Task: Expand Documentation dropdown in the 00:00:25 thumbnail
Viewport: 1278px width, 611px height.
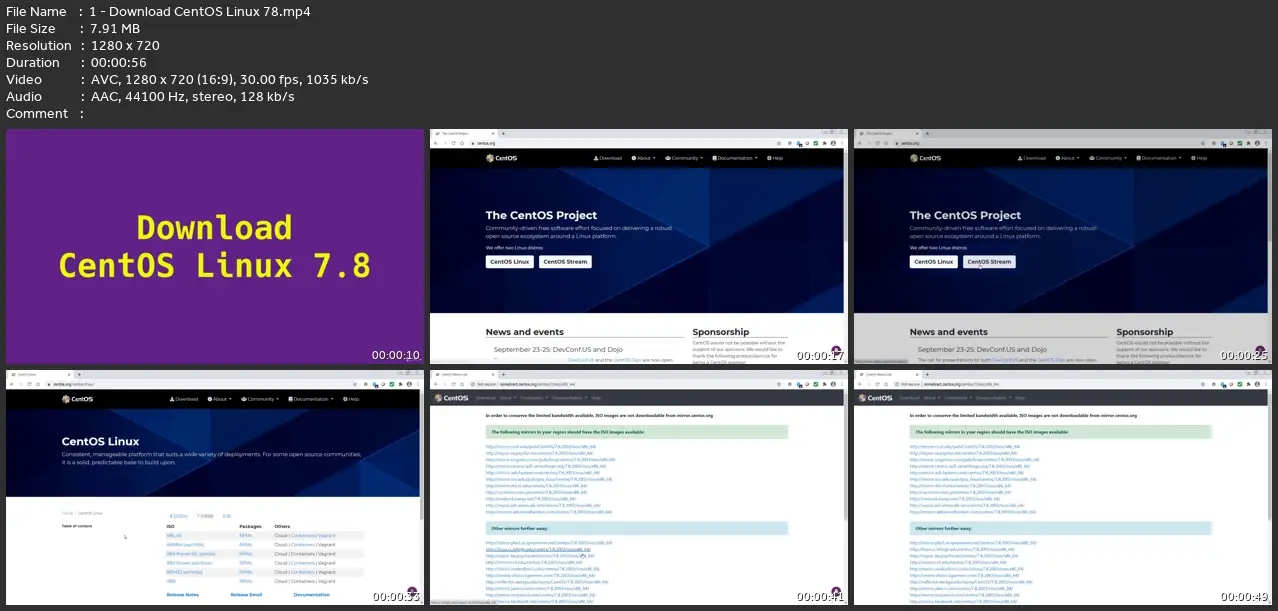Action: point(1159,158)
